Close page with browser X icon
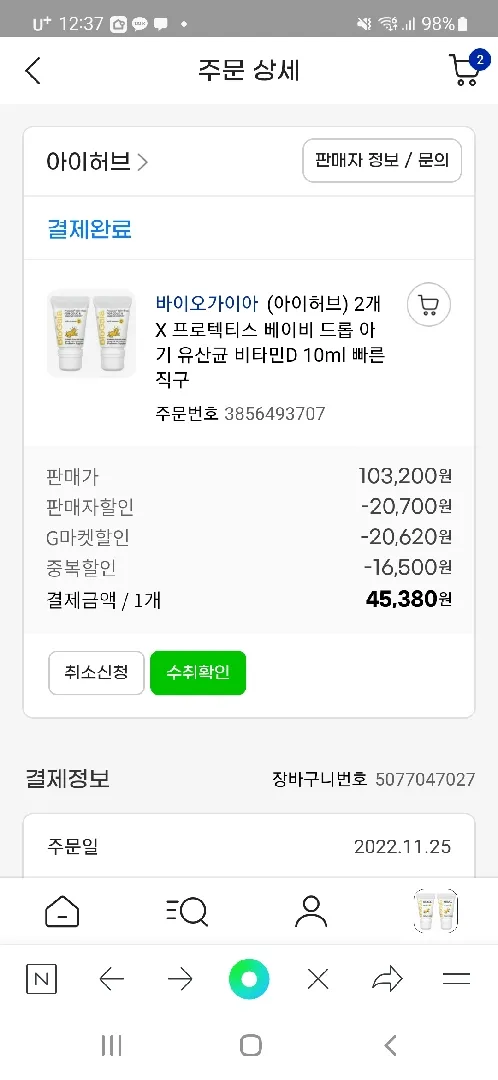The height and width of the screenshot is (1080, 498). click(x=318, y=979)
